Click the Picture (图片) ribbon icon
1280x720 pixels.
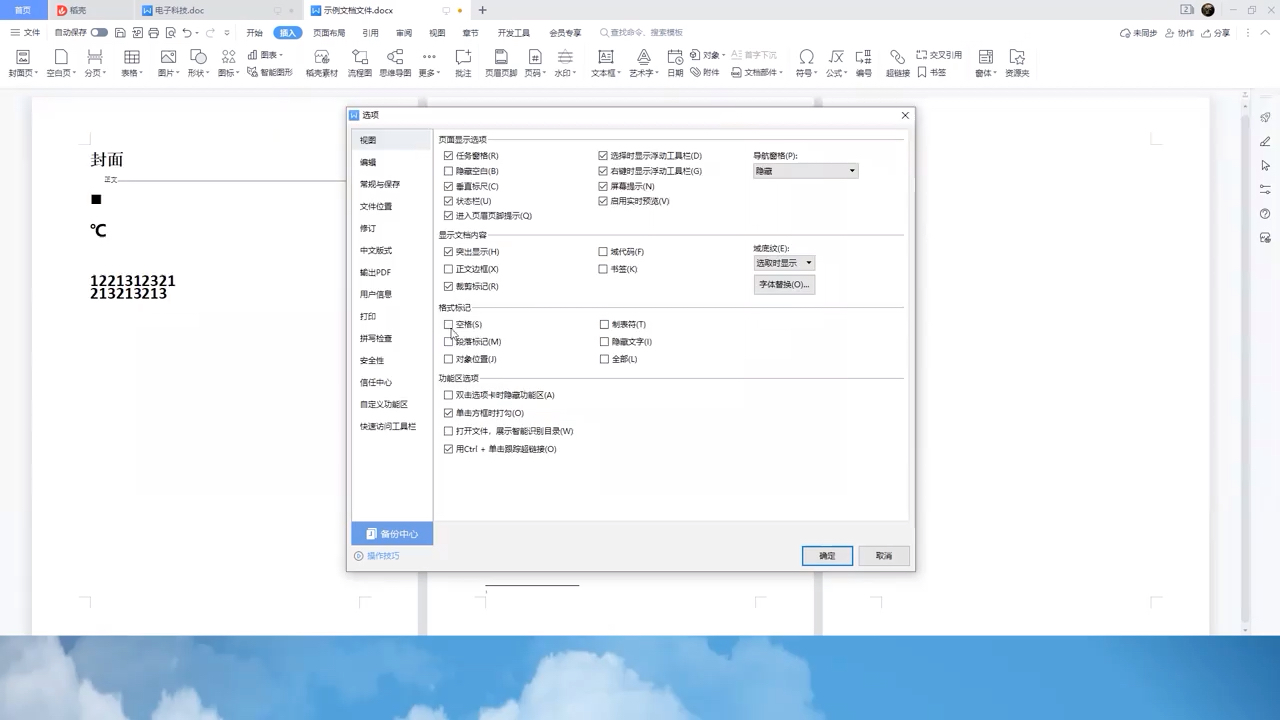168,63
